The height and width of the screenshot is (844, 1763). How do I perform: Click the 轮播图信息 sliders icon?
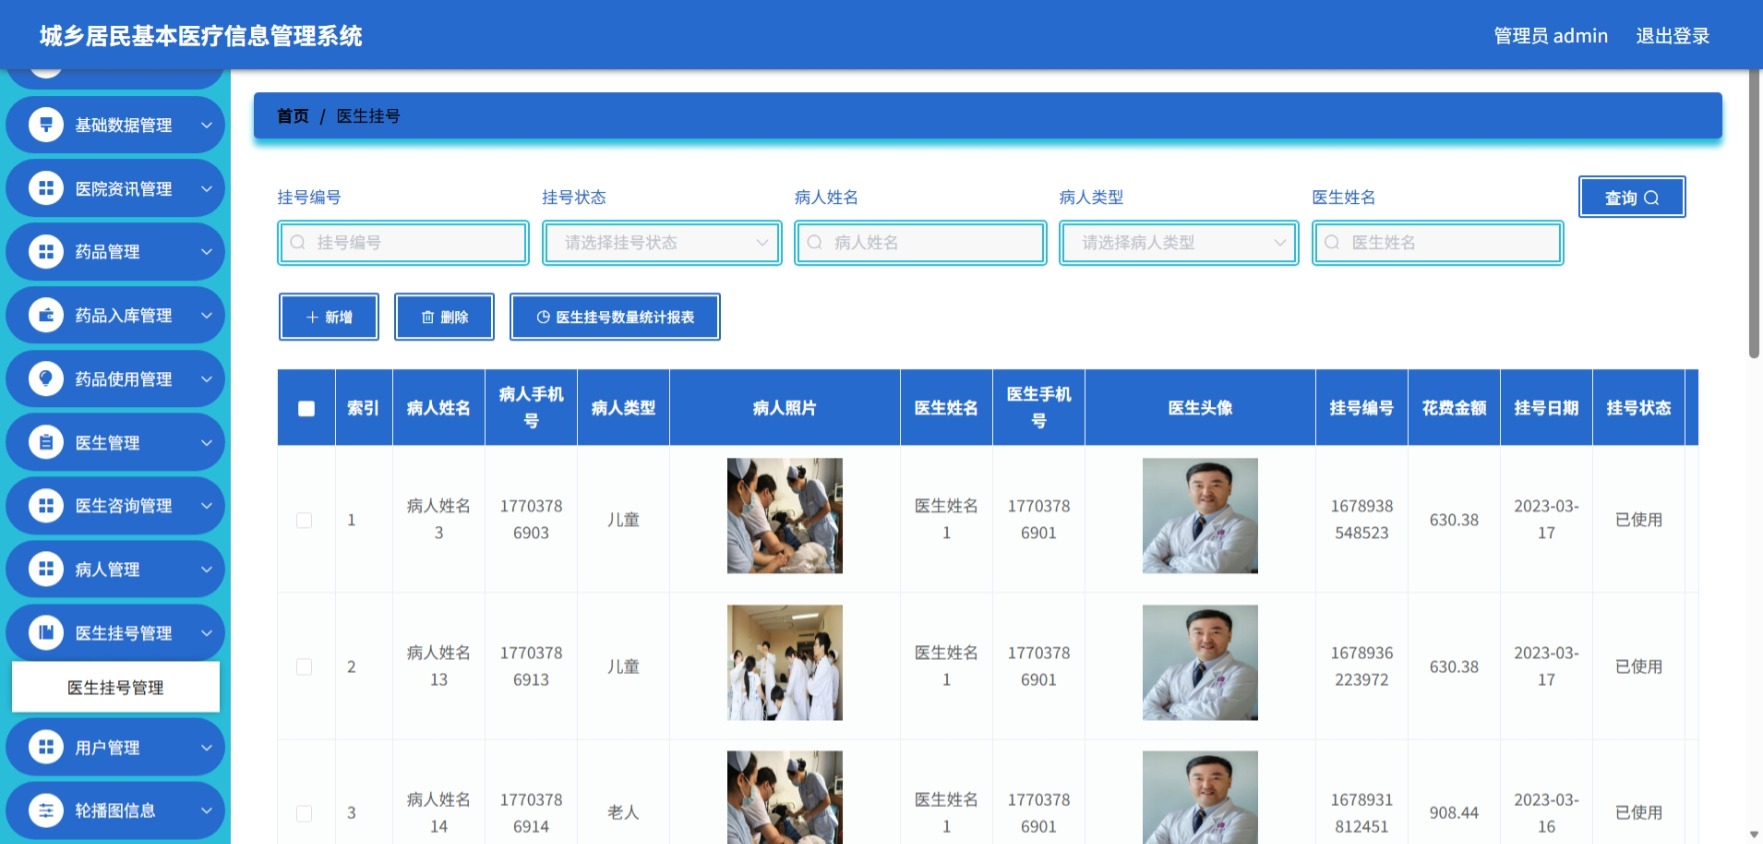pos(46,810)
